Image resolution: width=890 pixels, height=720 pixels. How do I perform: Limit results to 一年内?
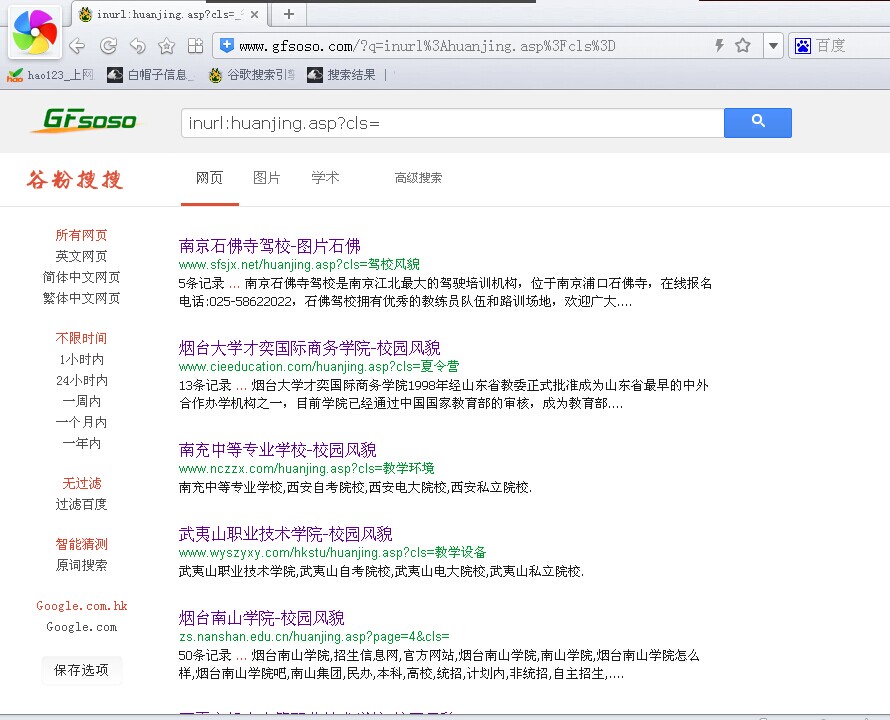pos(81,443)
